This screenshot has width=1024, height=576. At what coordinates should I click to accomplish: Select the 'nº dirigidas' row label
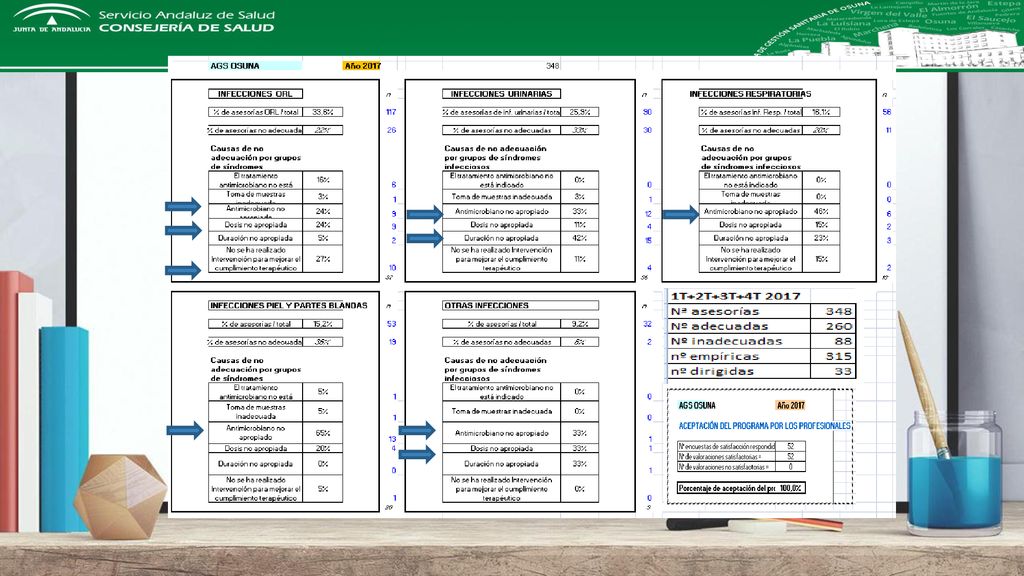click(x=739, y=371)
